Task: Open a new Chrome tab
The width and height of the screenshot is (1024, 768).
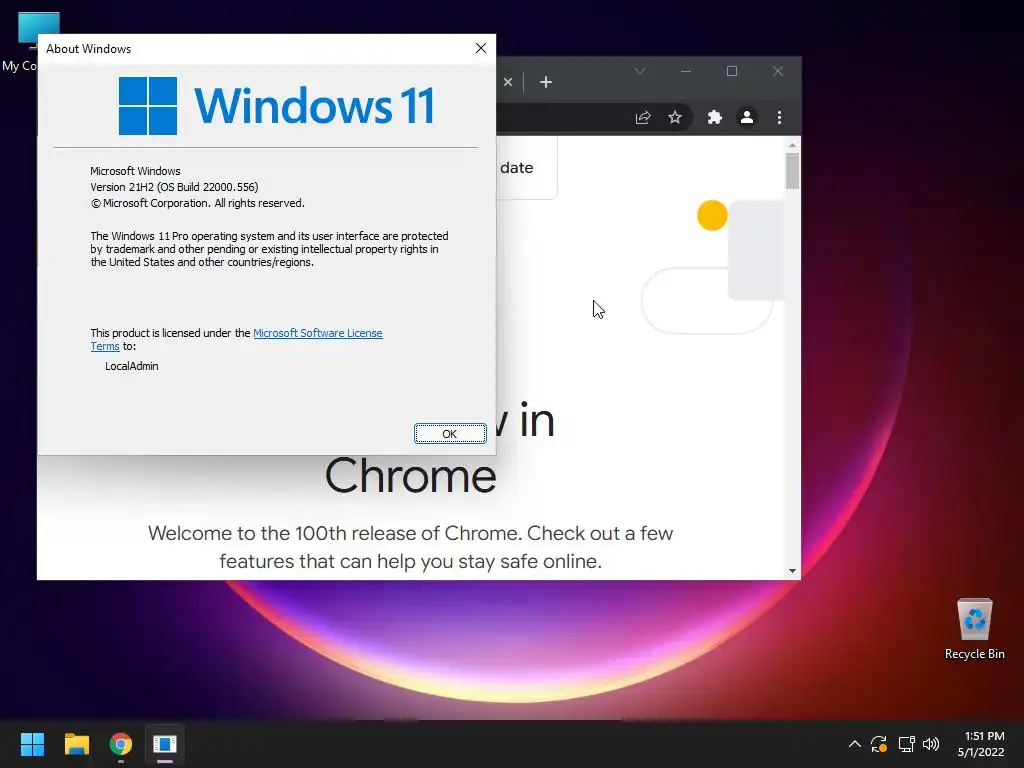Action: (546, 82)
